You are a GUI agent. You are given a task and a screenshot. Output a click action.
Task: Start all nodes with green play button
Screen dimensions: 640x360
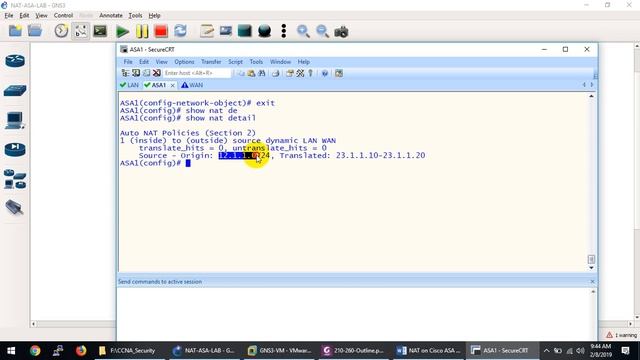coord(122,31)
